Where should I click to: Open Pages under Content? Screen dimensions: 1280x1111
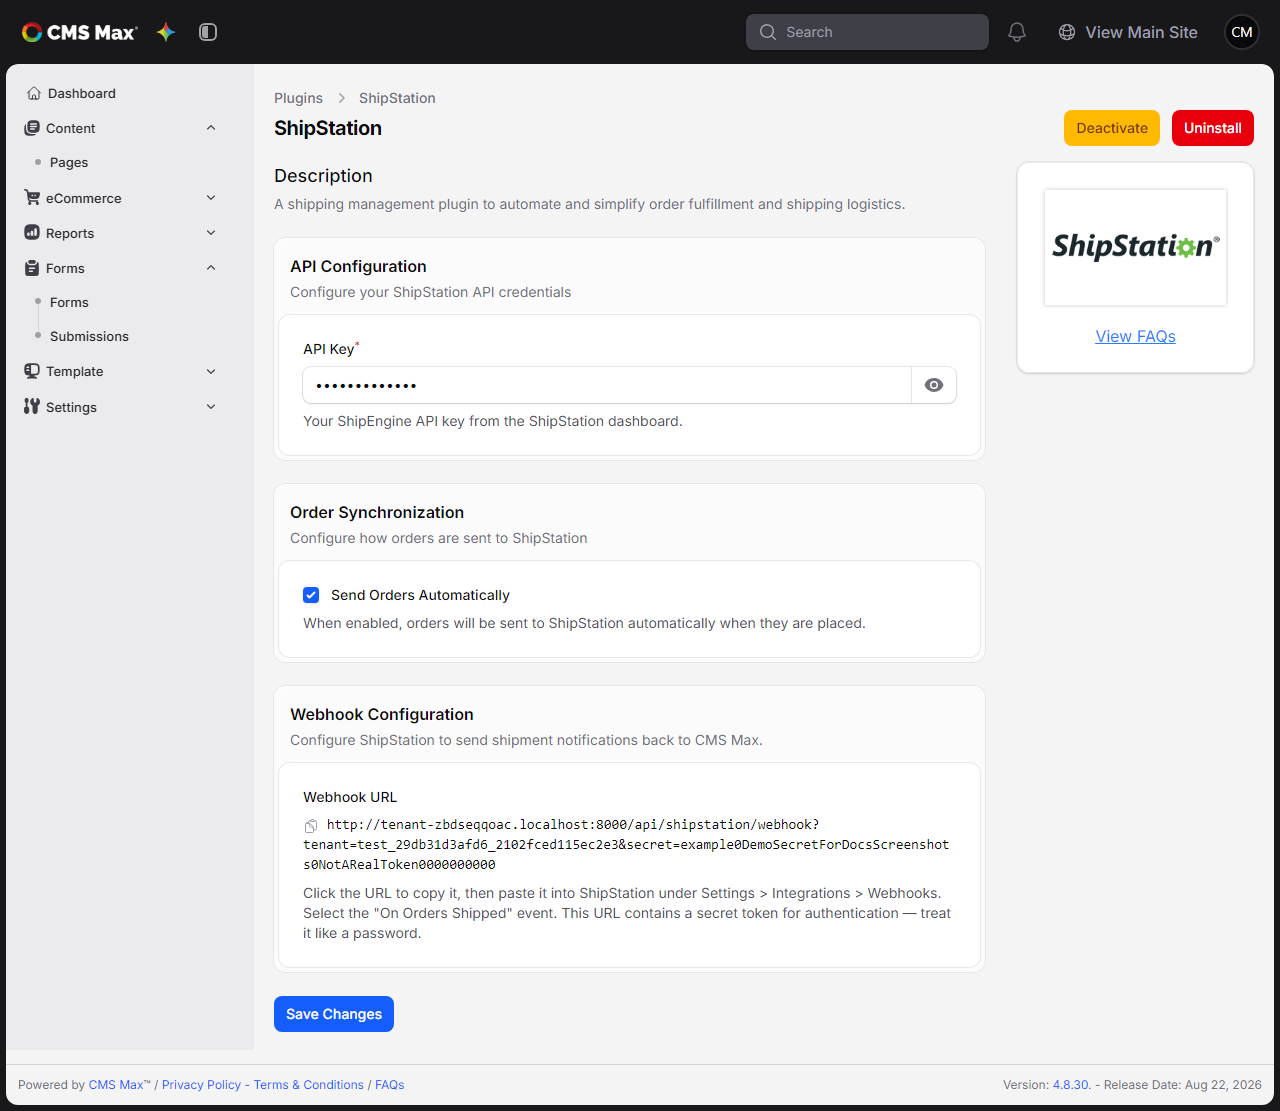point(69,162)
